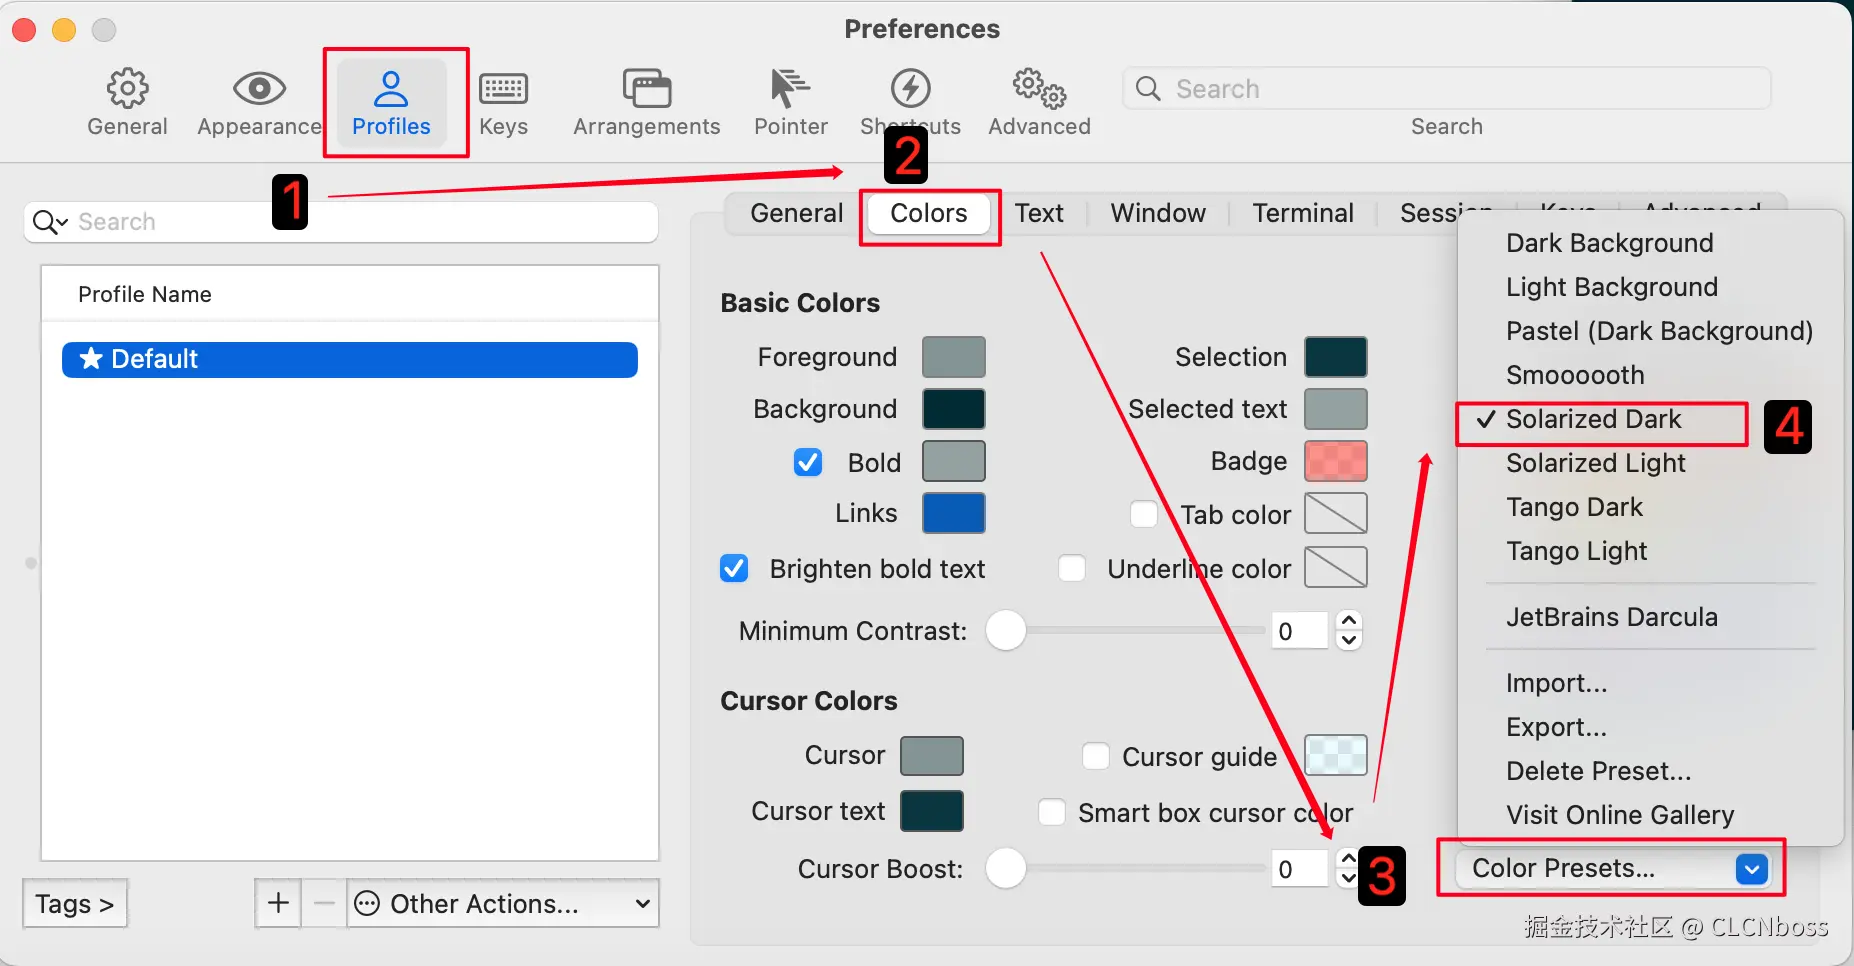Open the Badge color swatch
This screenshot has height=966, width=1854.
1336,461
